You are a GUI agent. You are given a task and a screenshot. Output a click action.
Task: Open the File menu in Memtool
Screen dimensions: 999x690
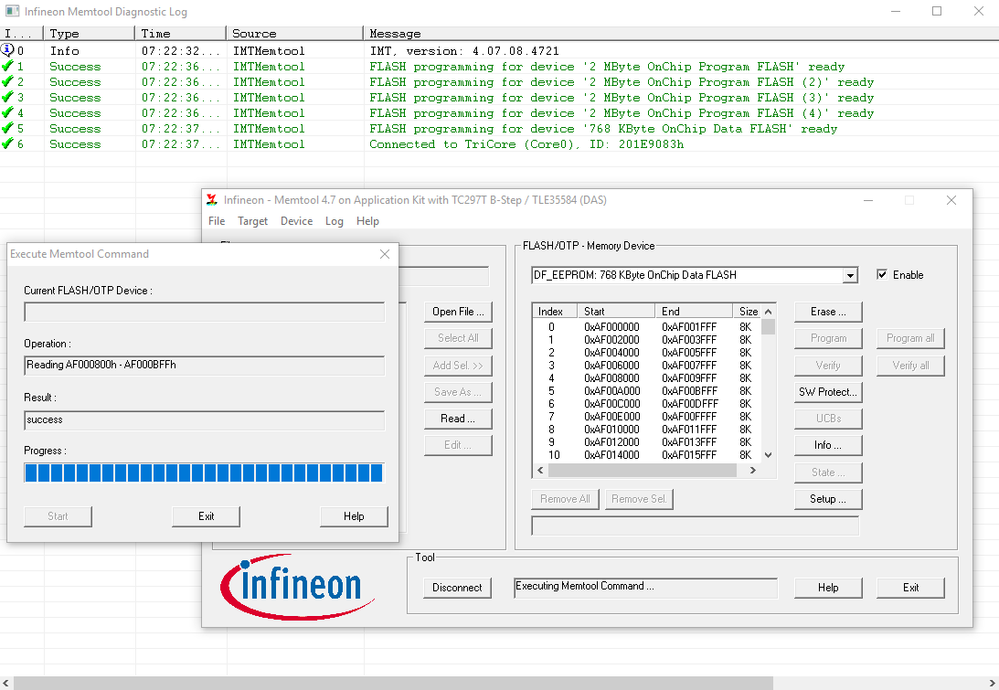pos(217,221)
